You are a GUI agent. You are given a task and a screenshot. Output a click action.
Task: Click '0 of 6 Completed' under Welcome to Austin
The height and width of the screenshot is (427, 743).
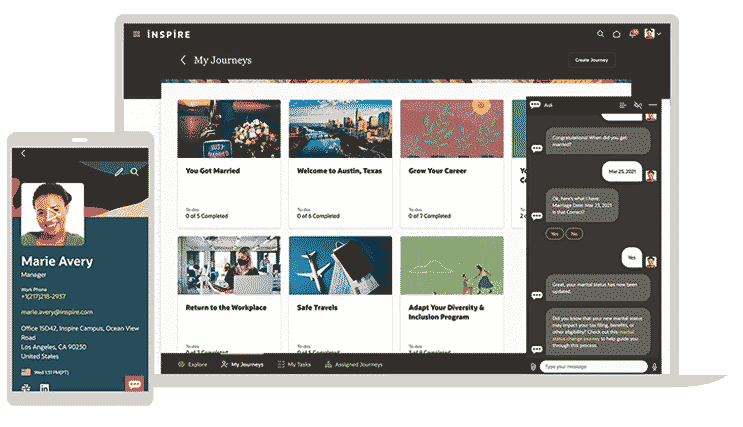[318, 216]
